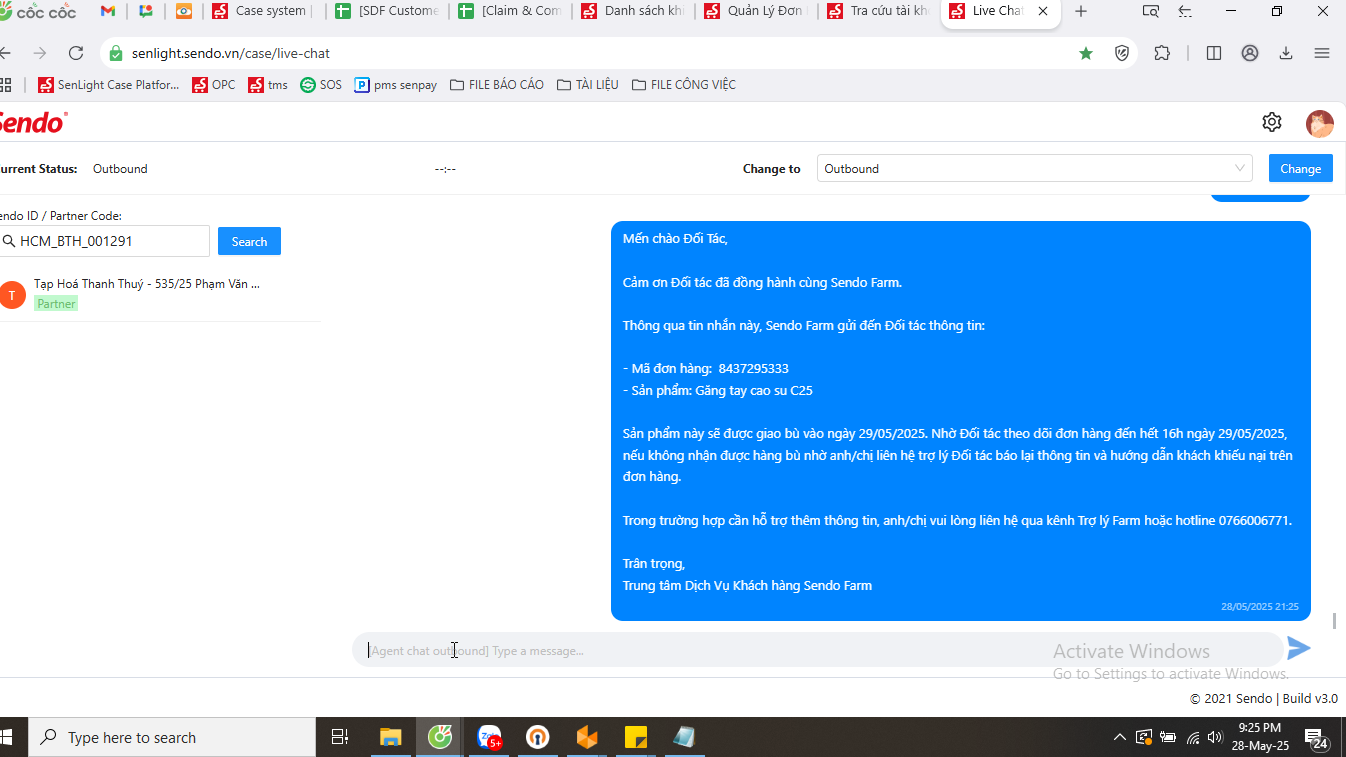The image size is (1346, 757).
Task: Click the Sendo logo
Action: pos(32,123)
